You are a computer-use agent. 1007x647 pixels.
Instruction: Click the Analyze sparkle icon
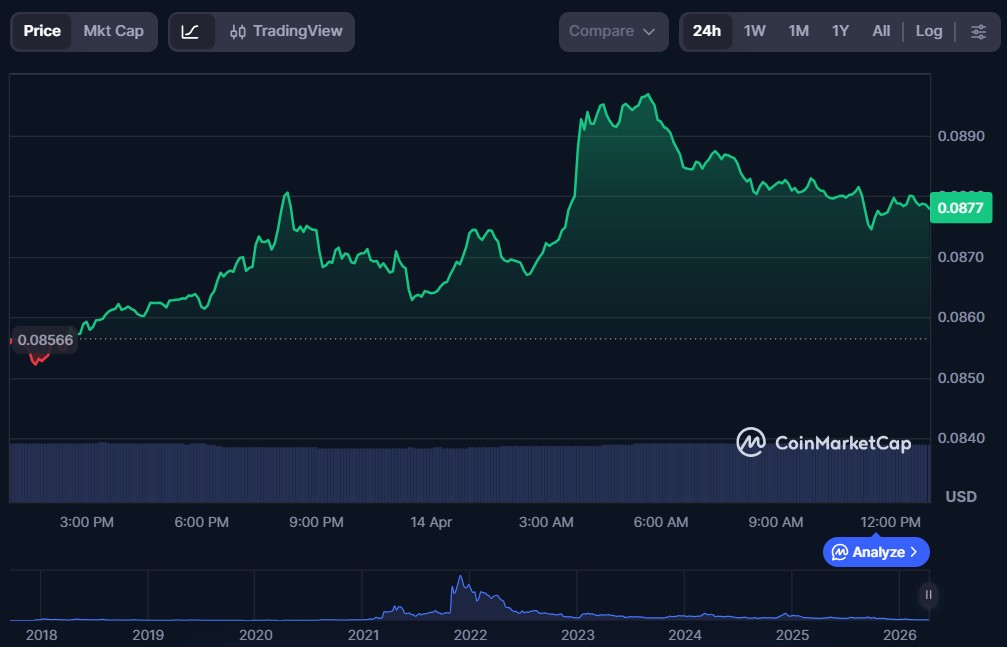coord(840,552)
